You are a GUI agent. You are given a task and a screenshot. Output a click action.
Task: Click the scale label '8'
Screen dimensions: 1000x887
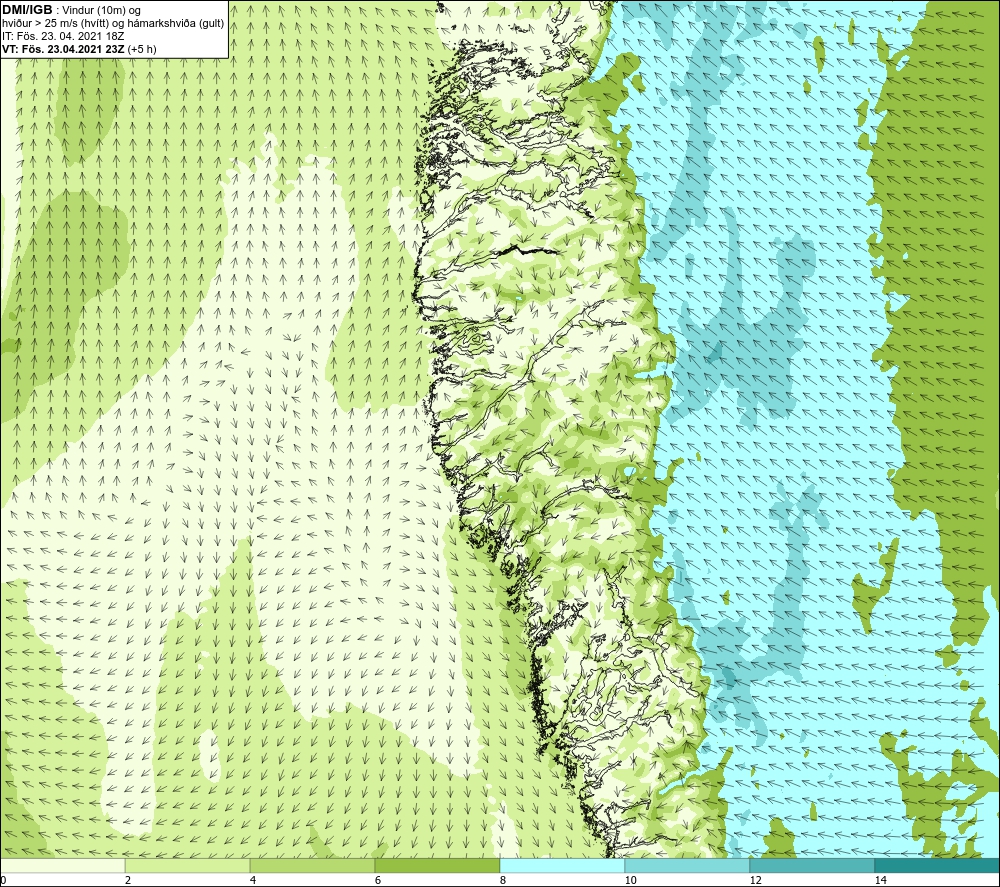point(503,880)
